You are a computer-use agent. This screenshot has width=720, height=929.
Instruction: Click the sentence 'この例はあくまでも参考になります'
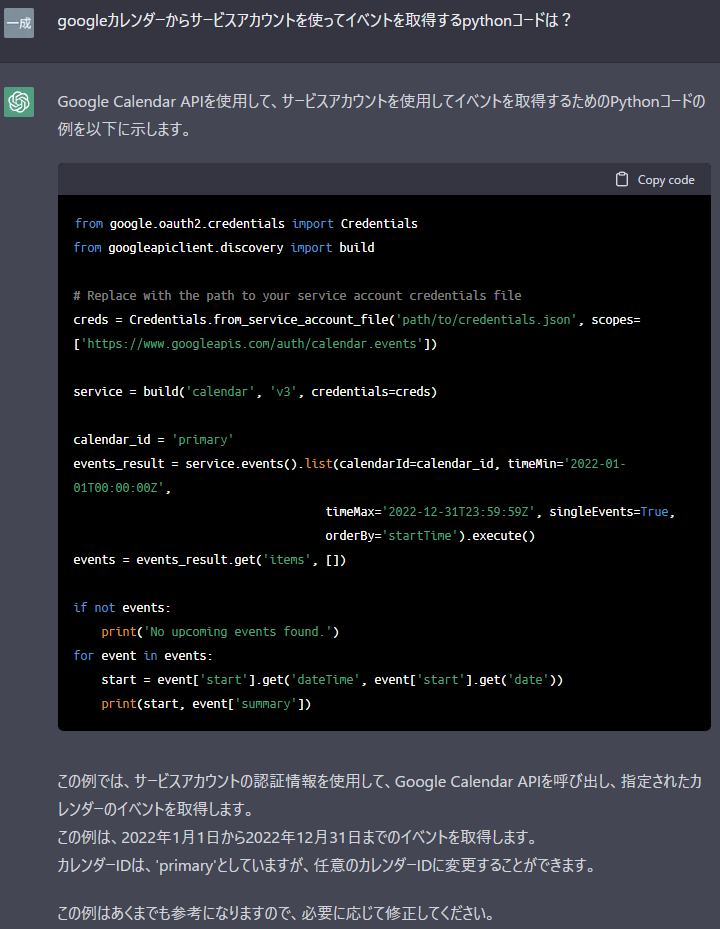[276, 913]
